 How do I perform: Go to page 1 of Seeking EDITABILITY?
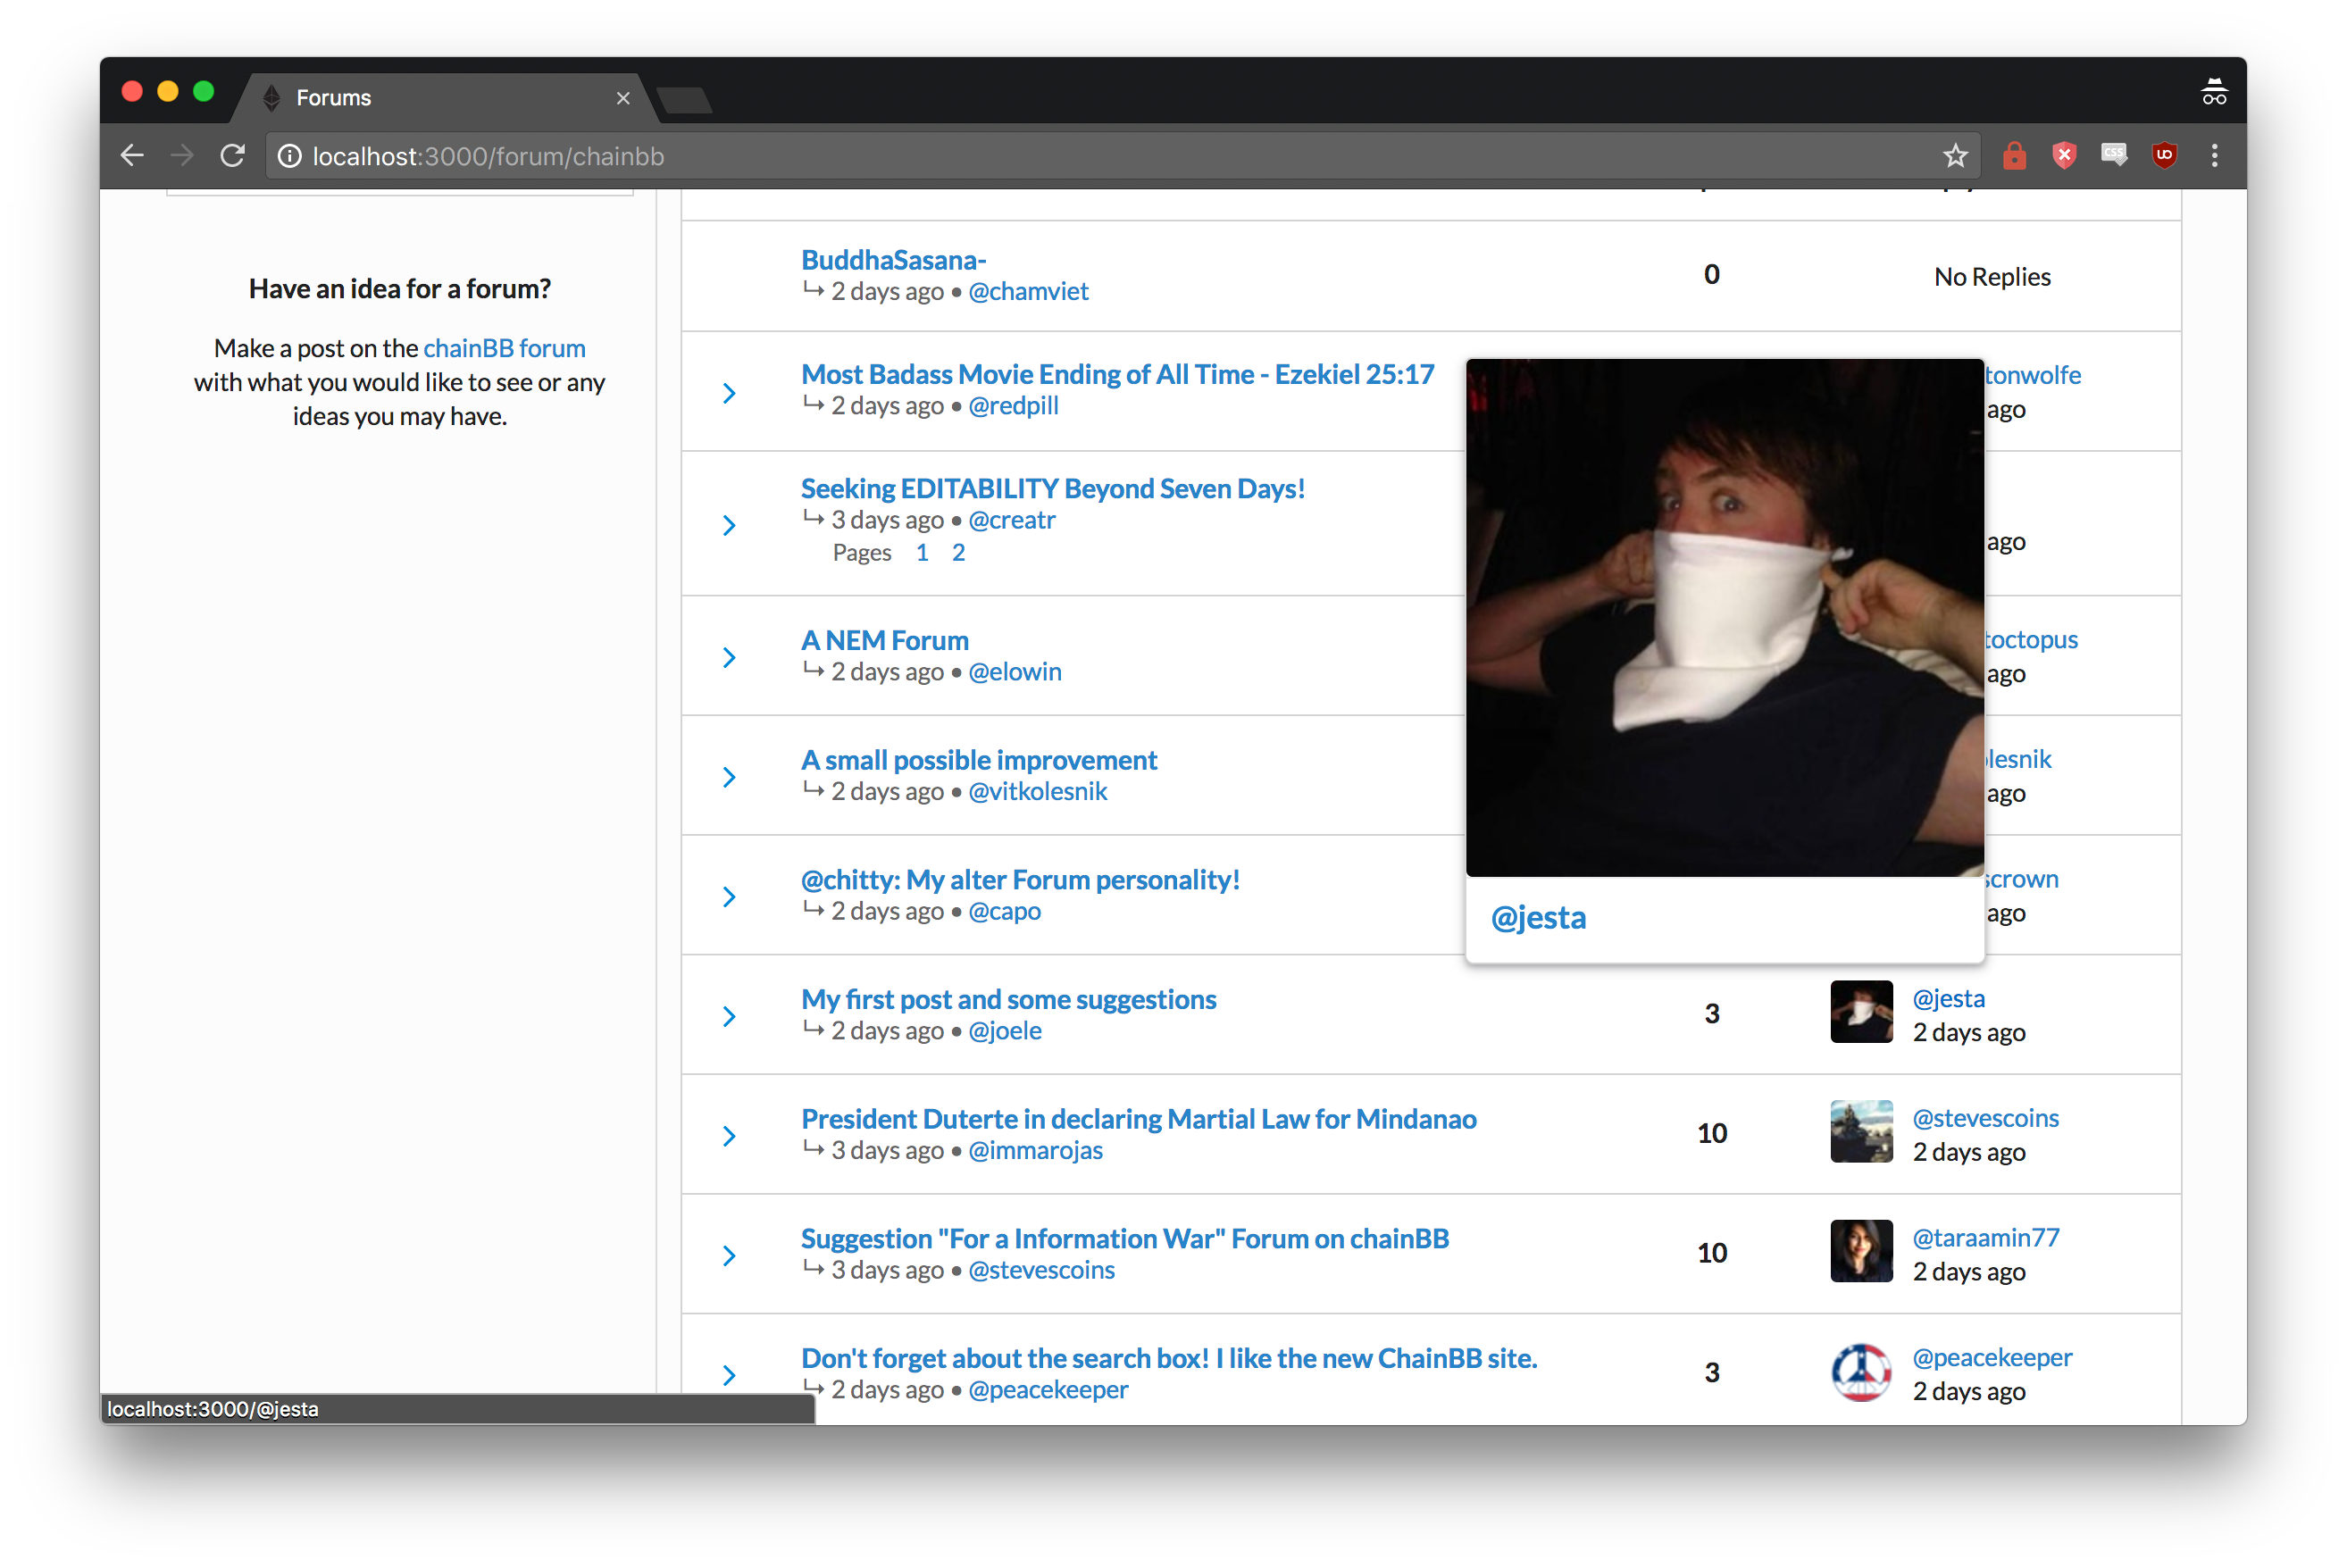[922, 553]
